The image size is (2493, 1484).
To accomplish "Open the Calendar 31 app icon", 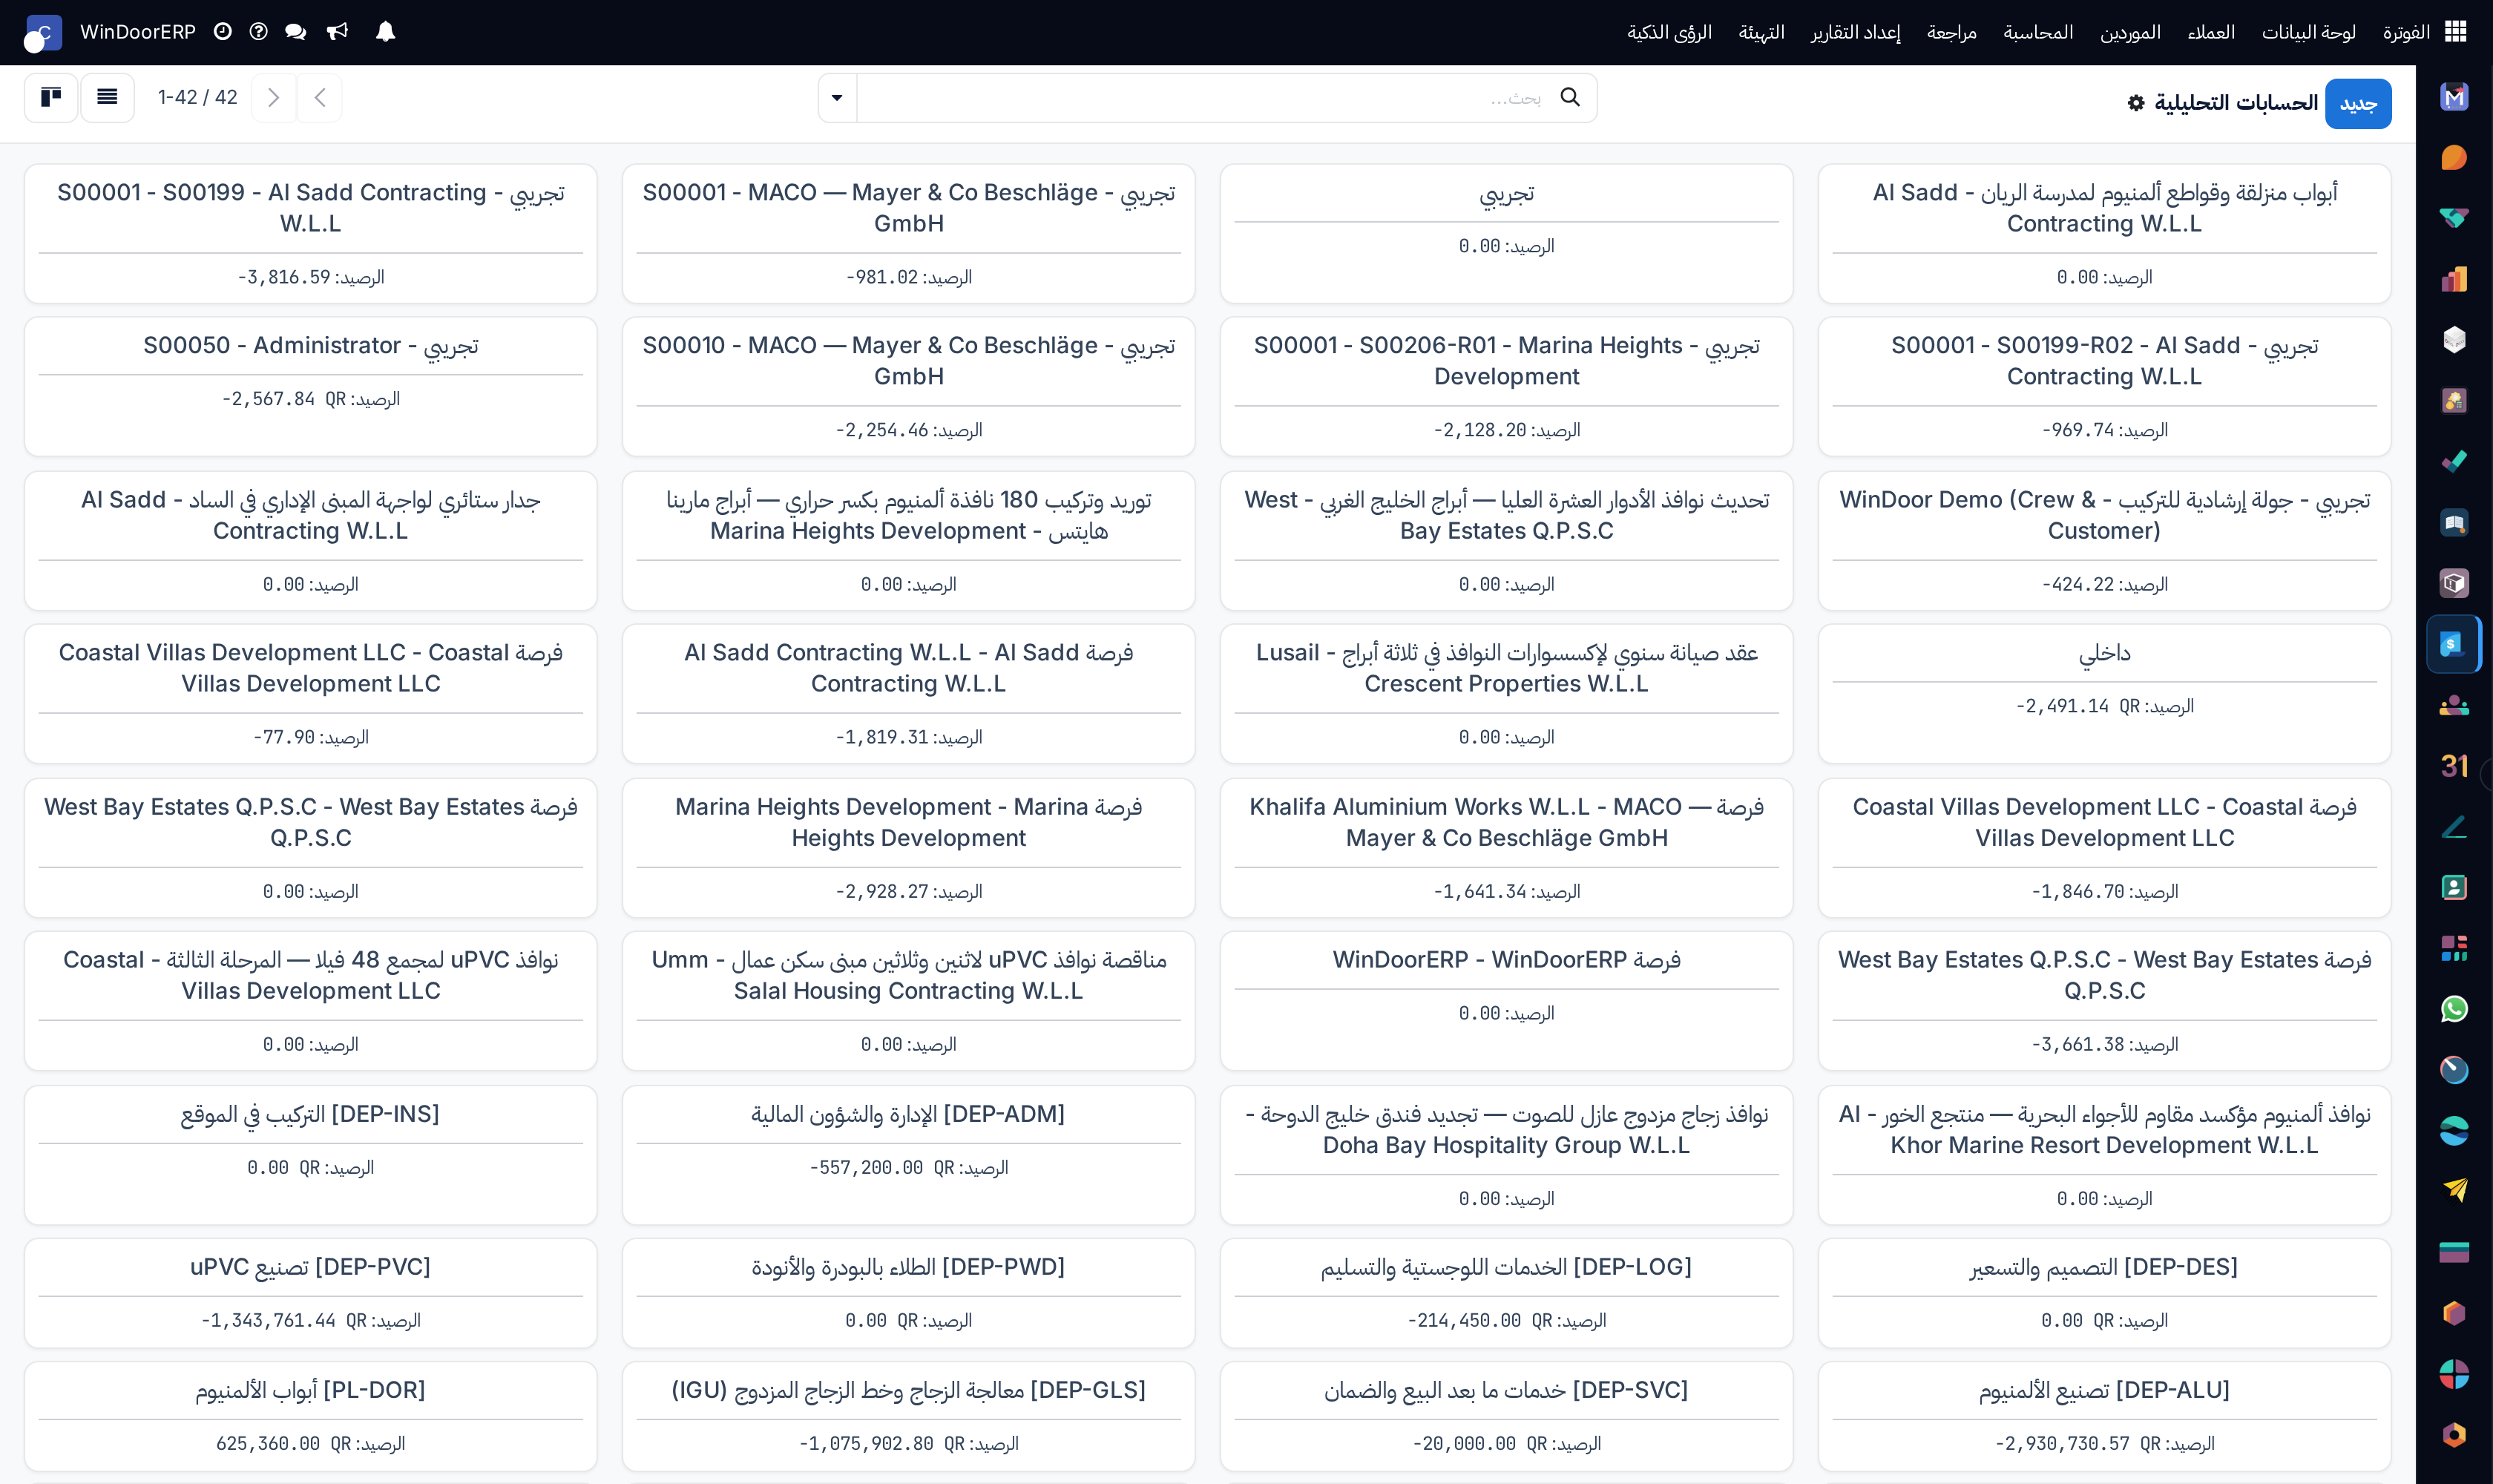I will (2454, 766).
